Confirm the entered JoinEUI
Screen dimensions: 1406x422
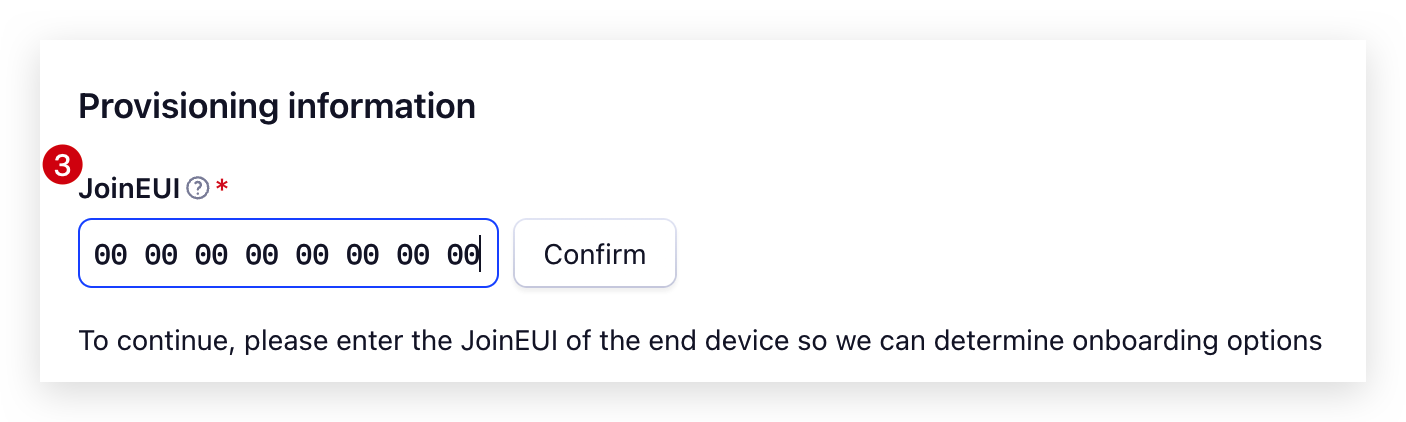[x=595, y=253]
